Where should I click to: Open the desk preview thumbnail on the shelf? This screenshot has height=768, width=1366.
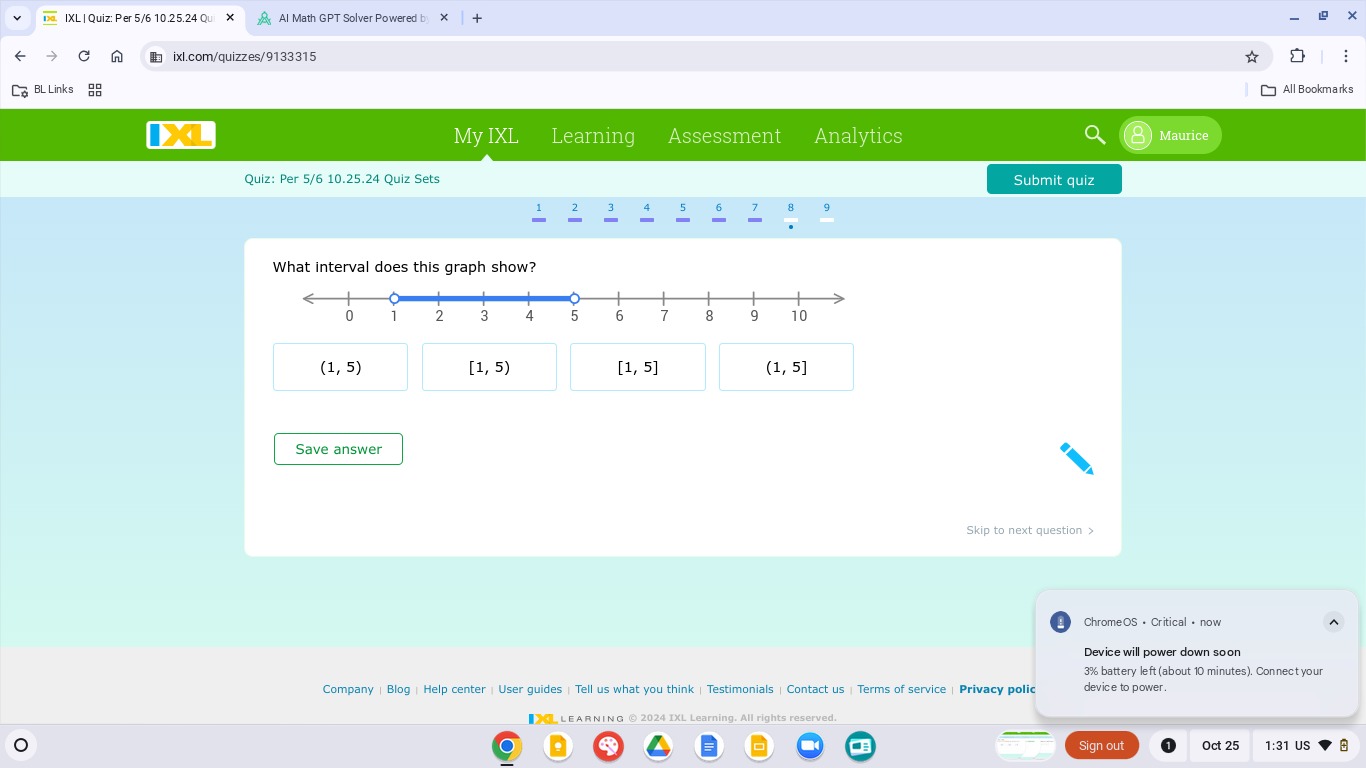1026,745
